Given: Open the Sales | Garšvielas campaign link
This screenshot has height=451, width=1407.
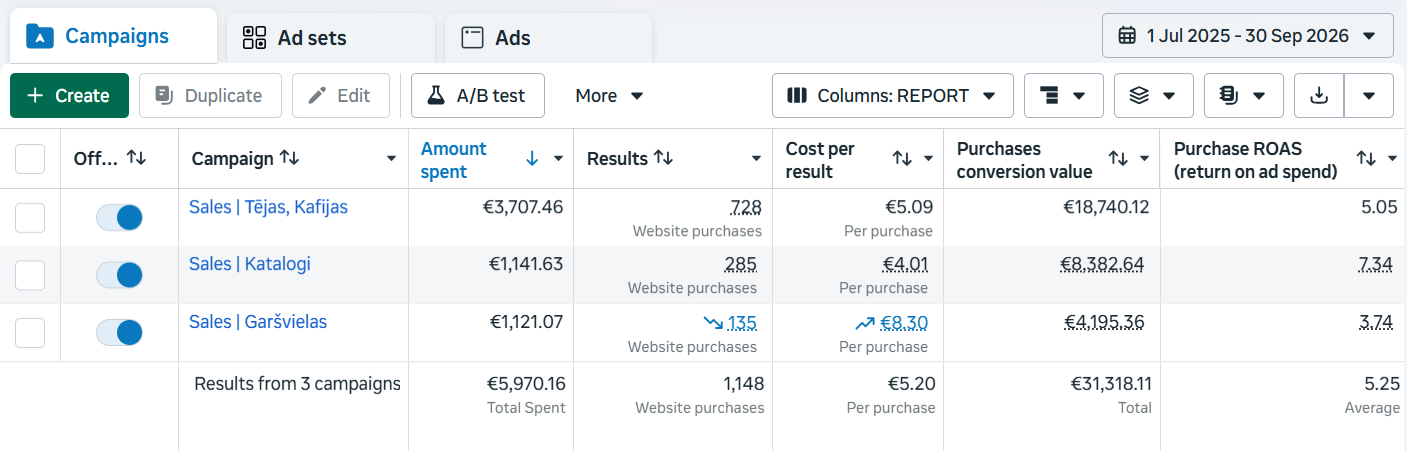Looking at the screenshot, I should click(258, 322).
